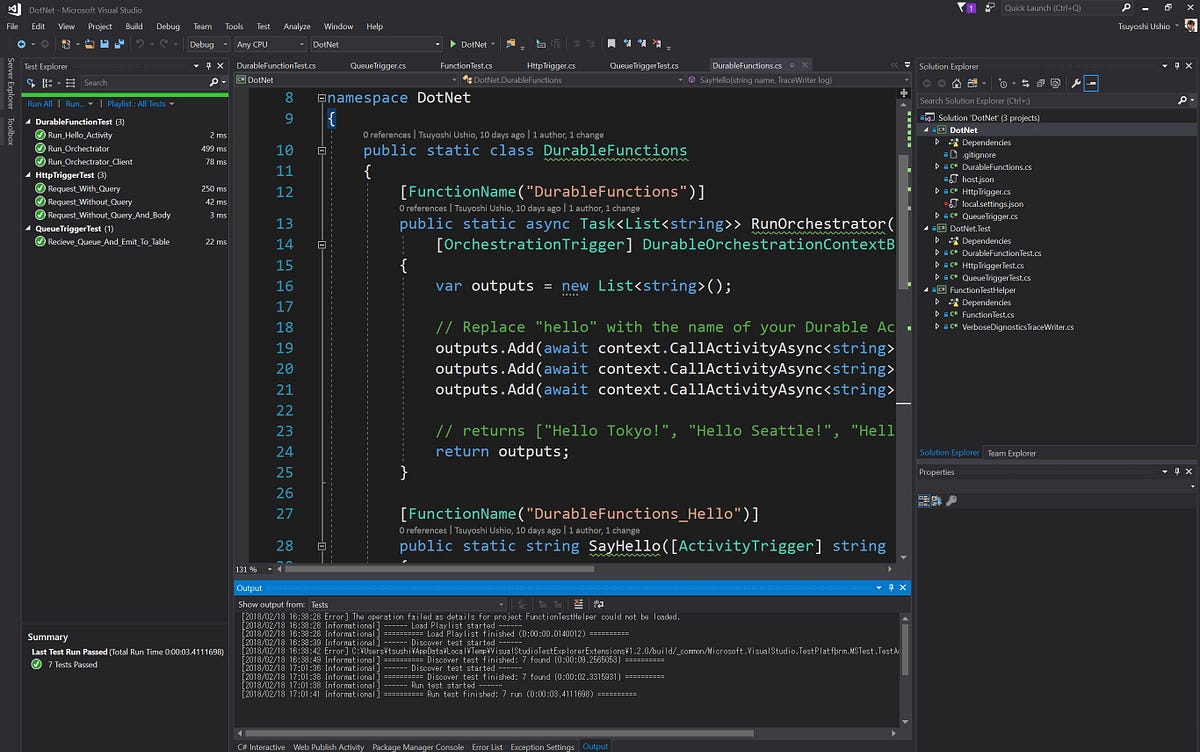Screen dimensions: 1200x752
Task: Toggle the Preview Selected Items button
Action: (x=1091, y=84)
